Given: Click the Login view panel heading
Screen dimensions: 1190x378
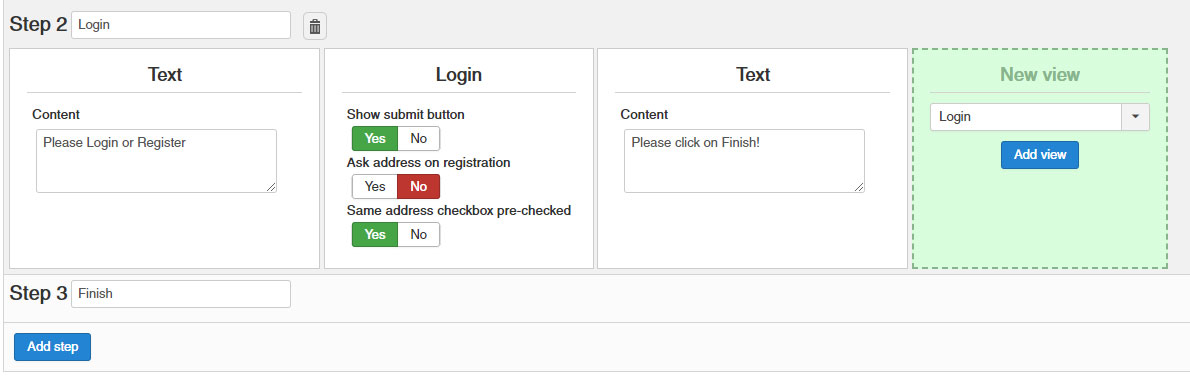Looking at the screenshot, I should click(458, 74).
